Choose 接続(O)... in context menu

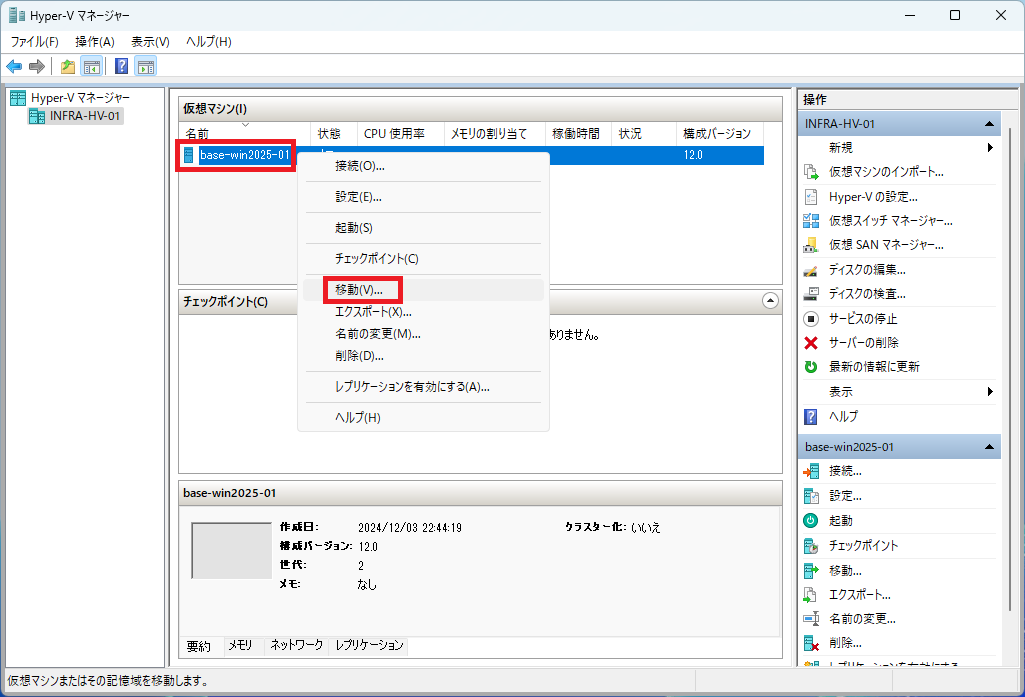pyautogui.click(x=424, y=166)
